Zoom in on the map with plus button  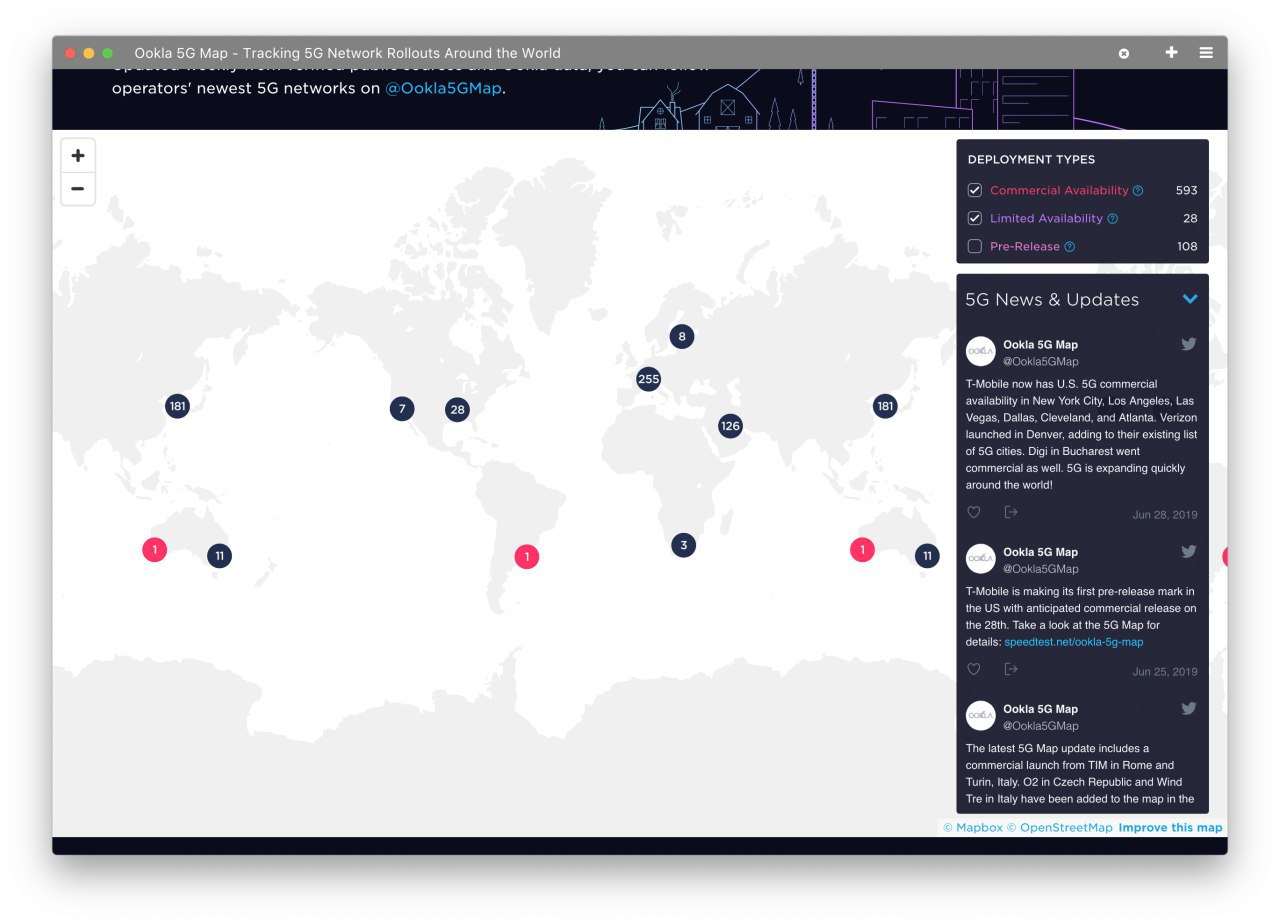(x=78, y=156)
